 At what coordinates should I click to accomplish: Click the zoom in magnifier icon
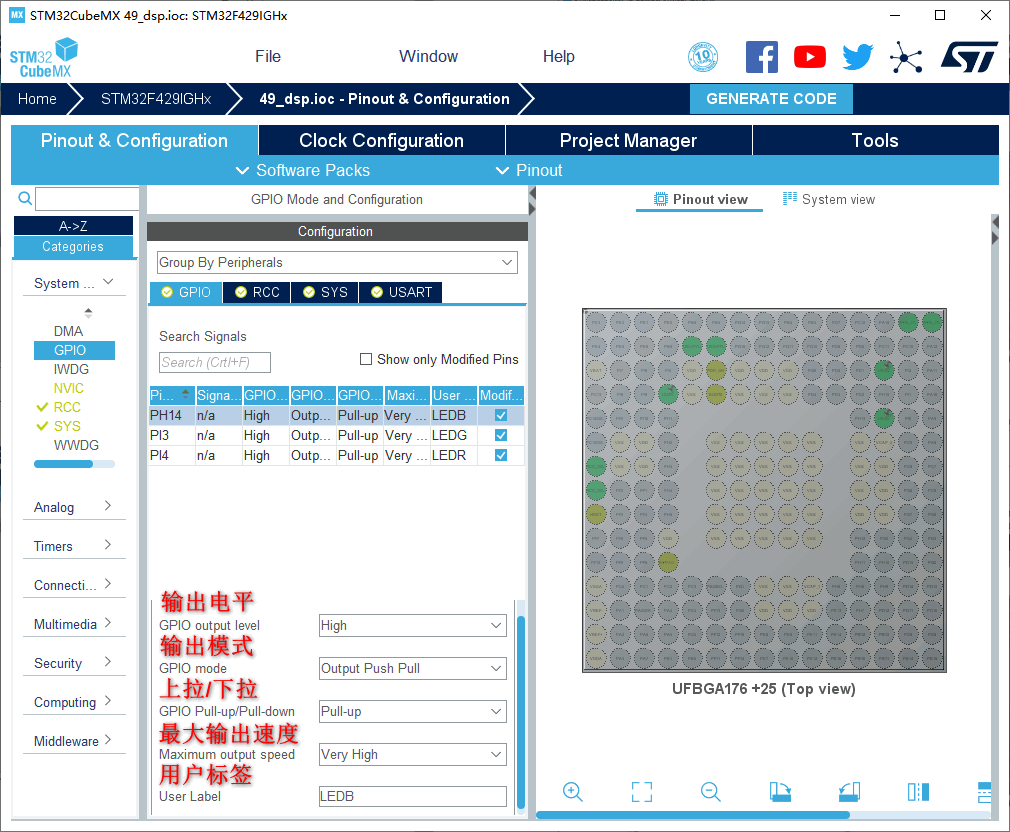point(573,792)
